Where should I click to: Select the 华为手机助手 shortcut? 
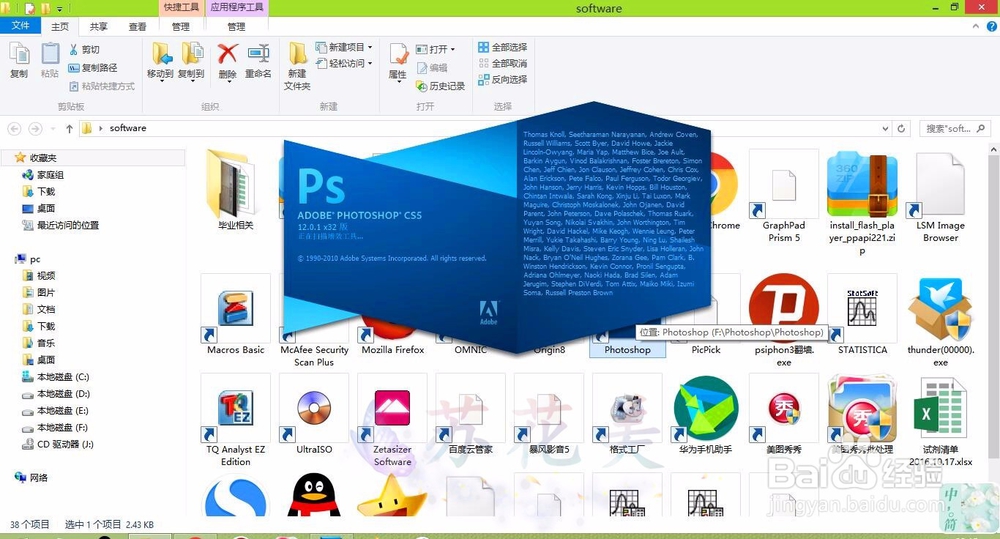(x=705, y=415)
